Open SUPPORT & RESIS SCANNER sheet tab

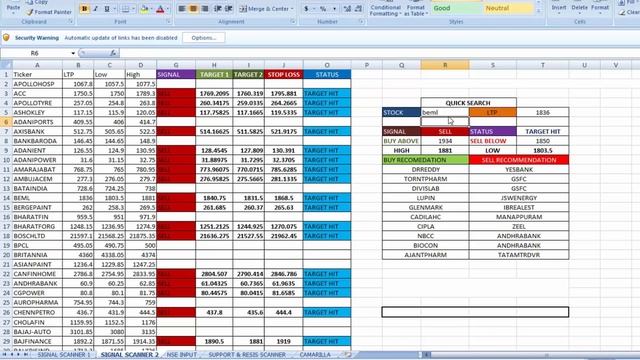click(x=247, y=355)
